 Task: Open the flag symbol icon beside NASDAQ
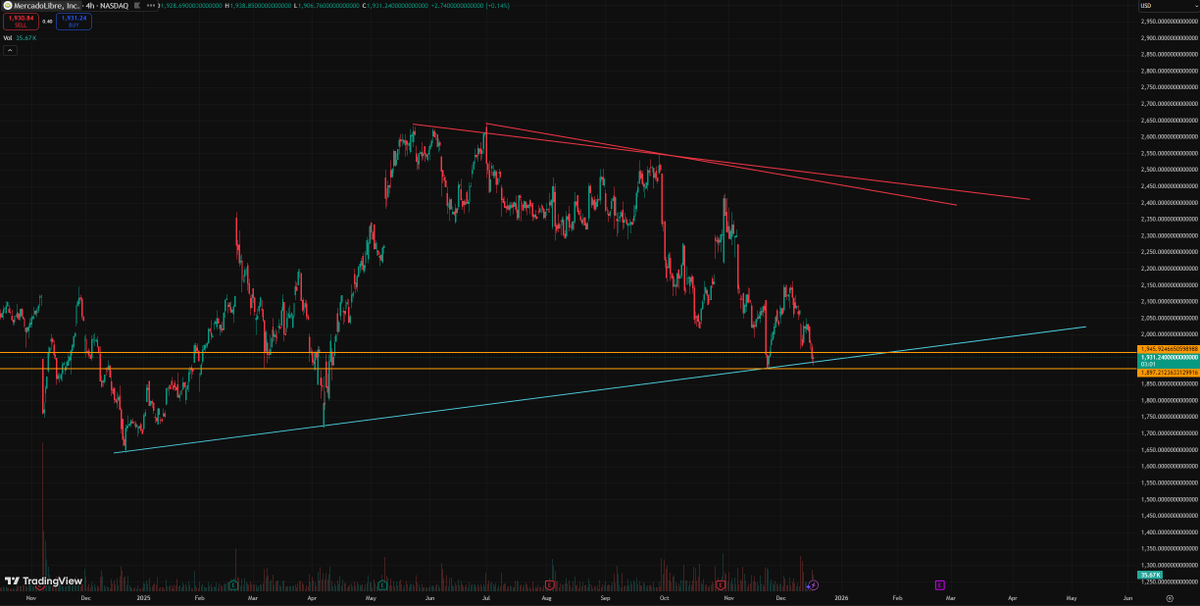point(137,6)
